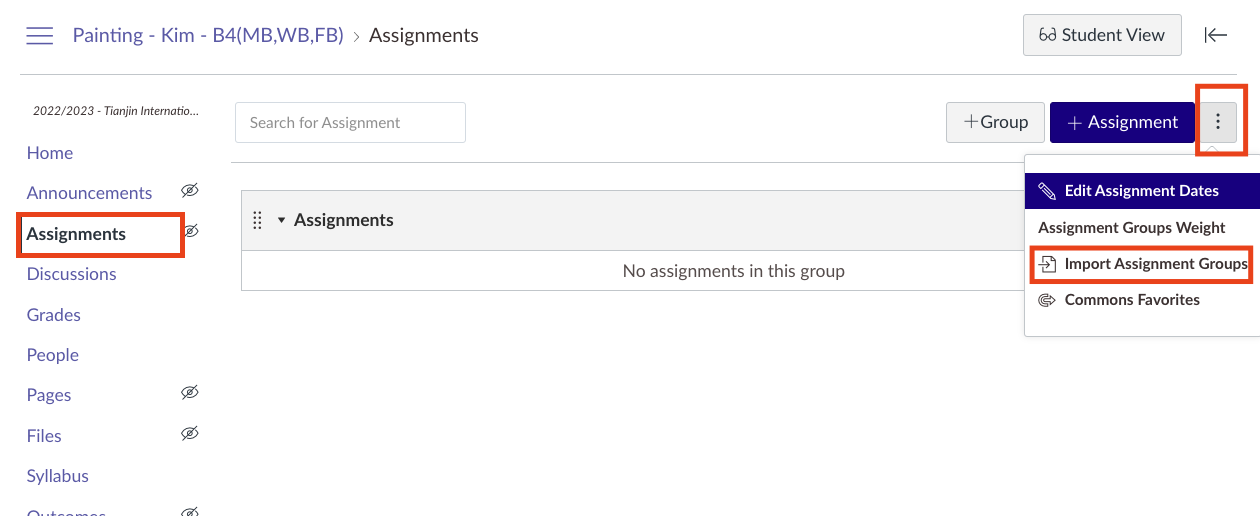Click the Import Assignment Groups arrow icon
Image resolution: width=1260 pixels, height=516 pixels.
point(1047,264)
